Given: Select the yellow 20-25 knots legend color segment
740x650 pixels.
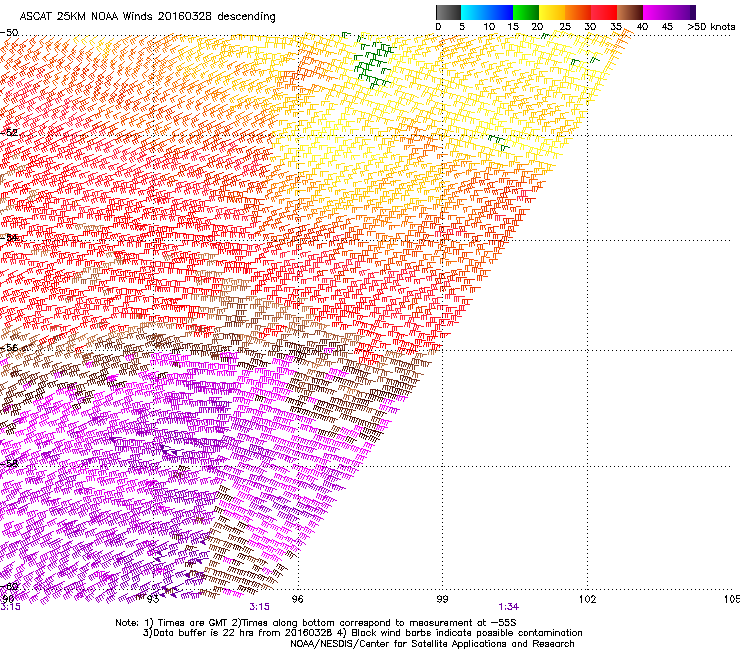Looking at the screenshot, I should [x=552, y=12].
